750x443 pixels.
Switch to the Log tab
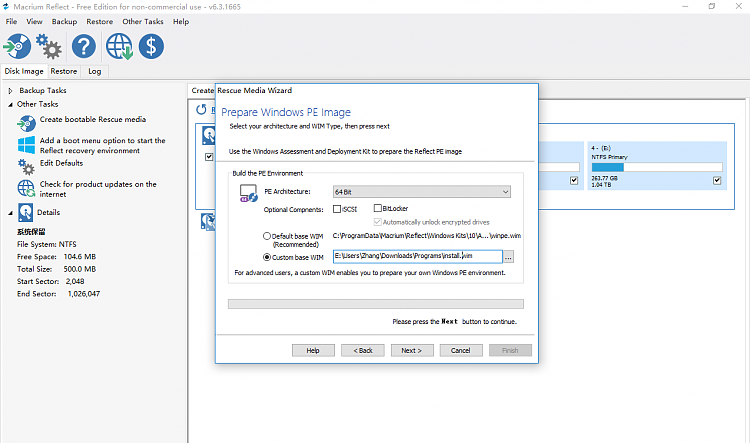tap(94, 71)
